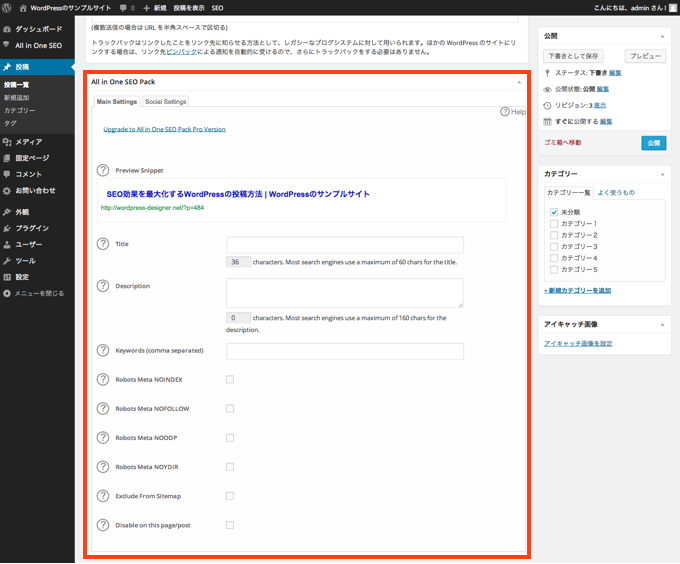Click the ゴミ箱へ移動 link
Screen dimensions: 680x564
[562, 142]
